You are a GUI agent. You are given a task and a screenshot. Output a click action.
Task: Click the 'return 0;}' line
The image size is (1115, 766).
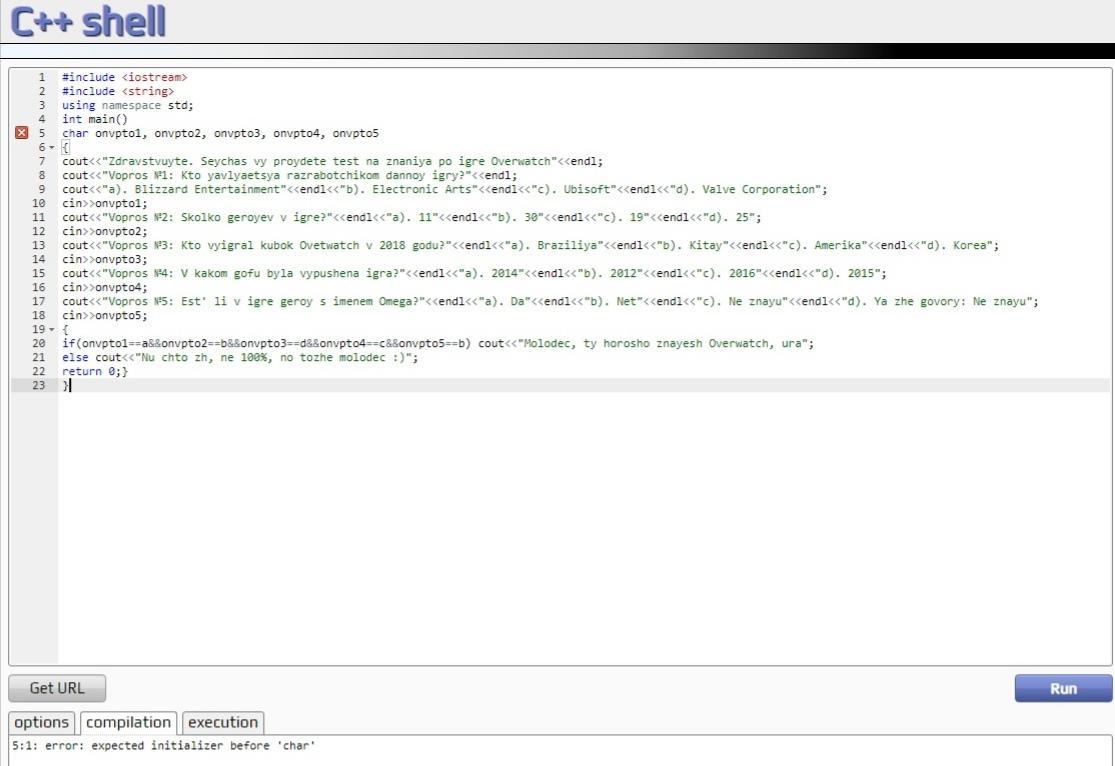click(x=95, y=371)
